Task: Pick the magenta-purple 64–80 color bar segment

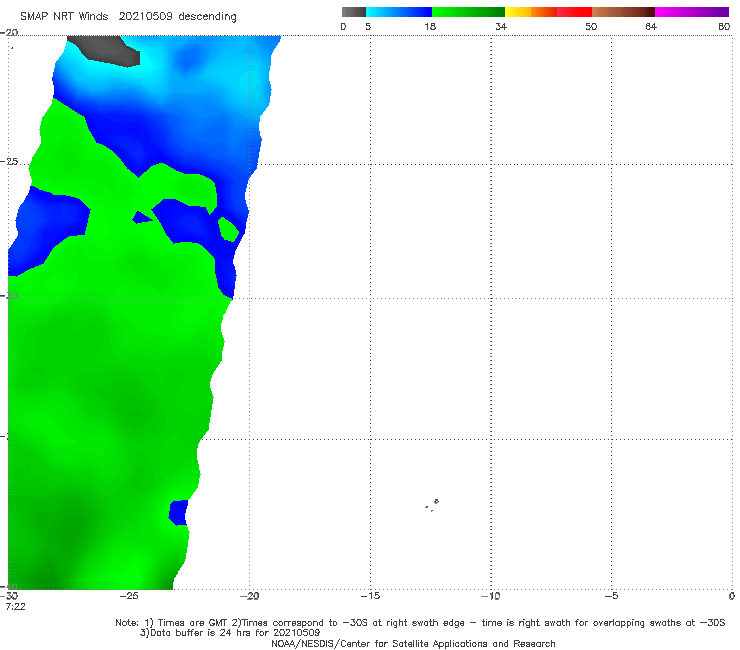Action: [x=692, y=12]
